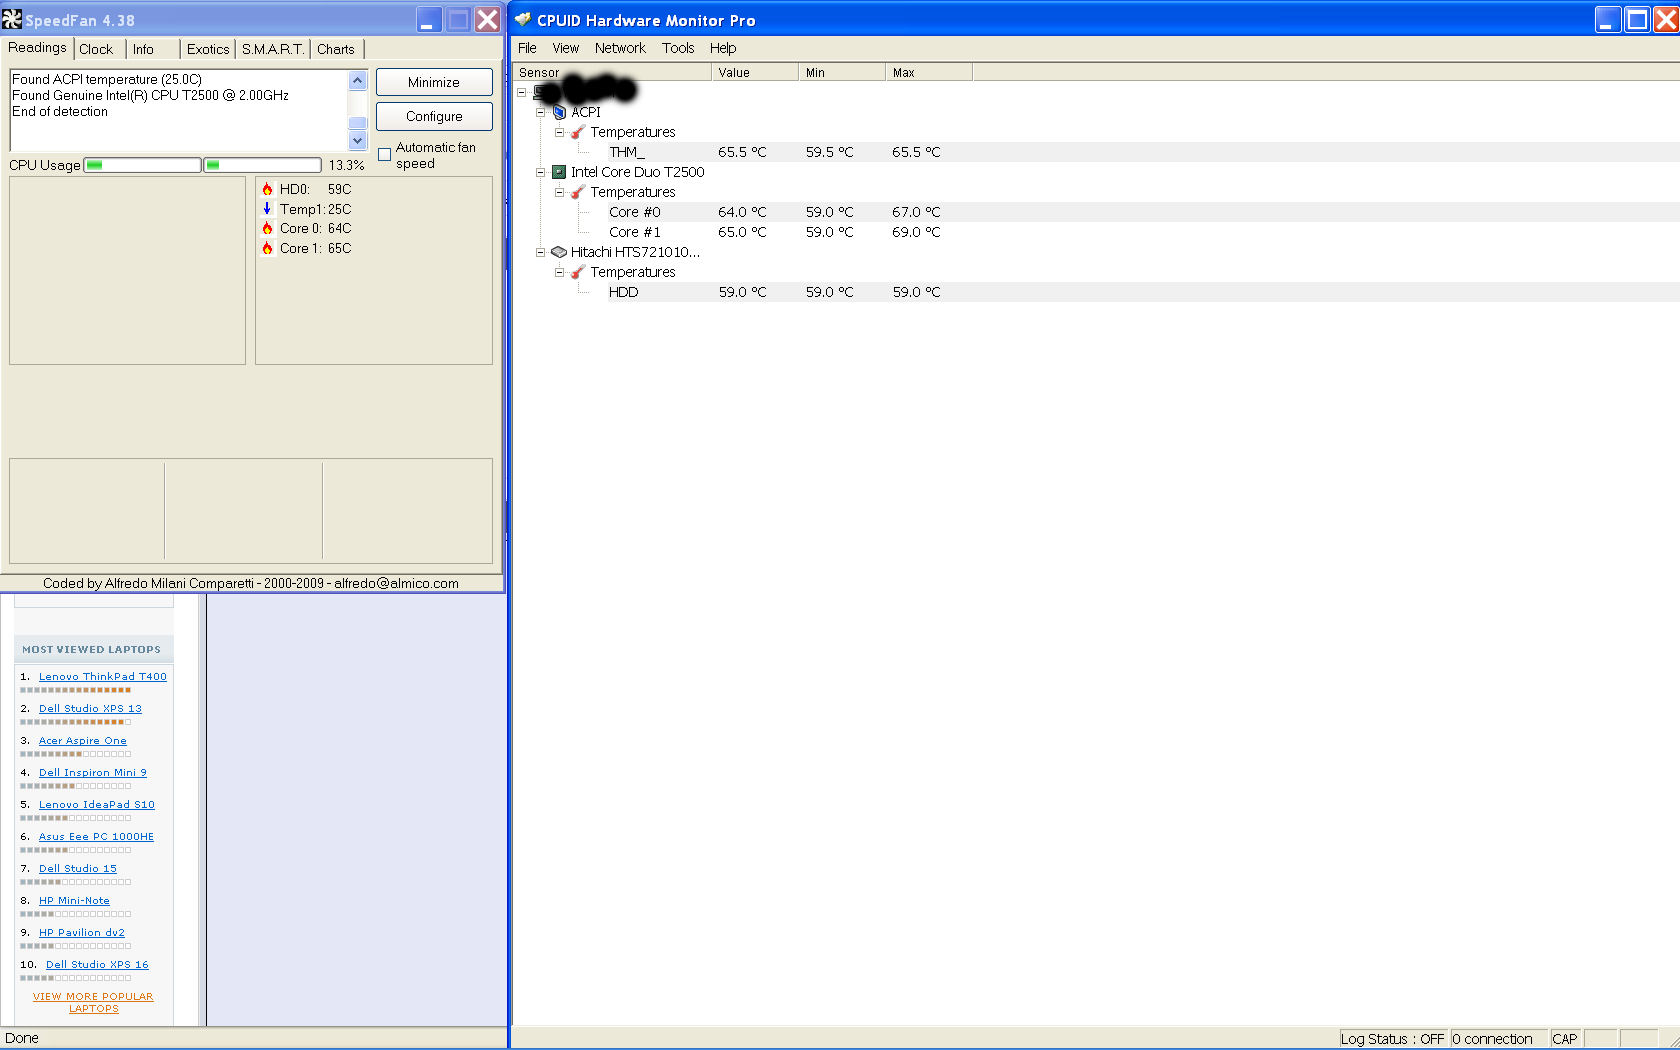Click '0 connection' status bar entry
The image size is (1680, 1050).
pyautogui.click(x=1498, y=1039)
